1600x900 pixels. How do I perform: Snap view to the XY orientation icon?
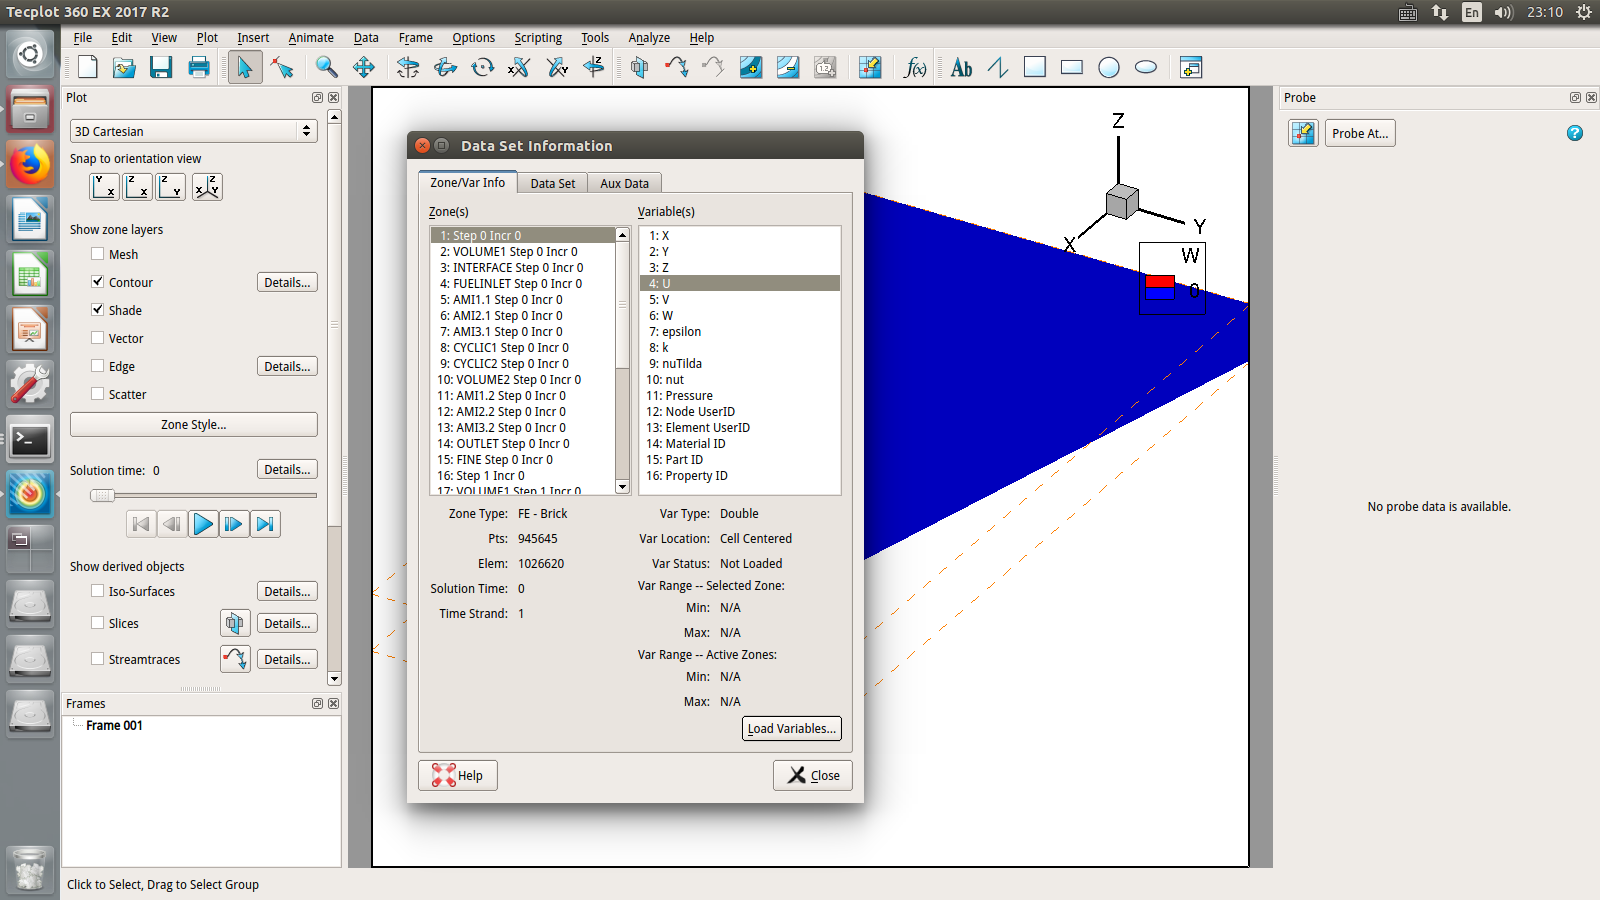click(x=105, y=187)
